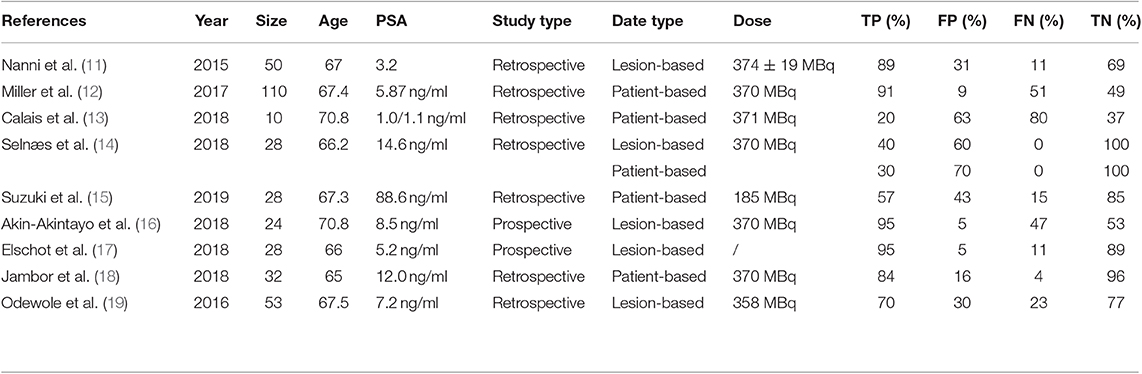Select the 88.6 ng/ml PSA value
Viewport: 1142px width, 374px height.
pos(403,198)
